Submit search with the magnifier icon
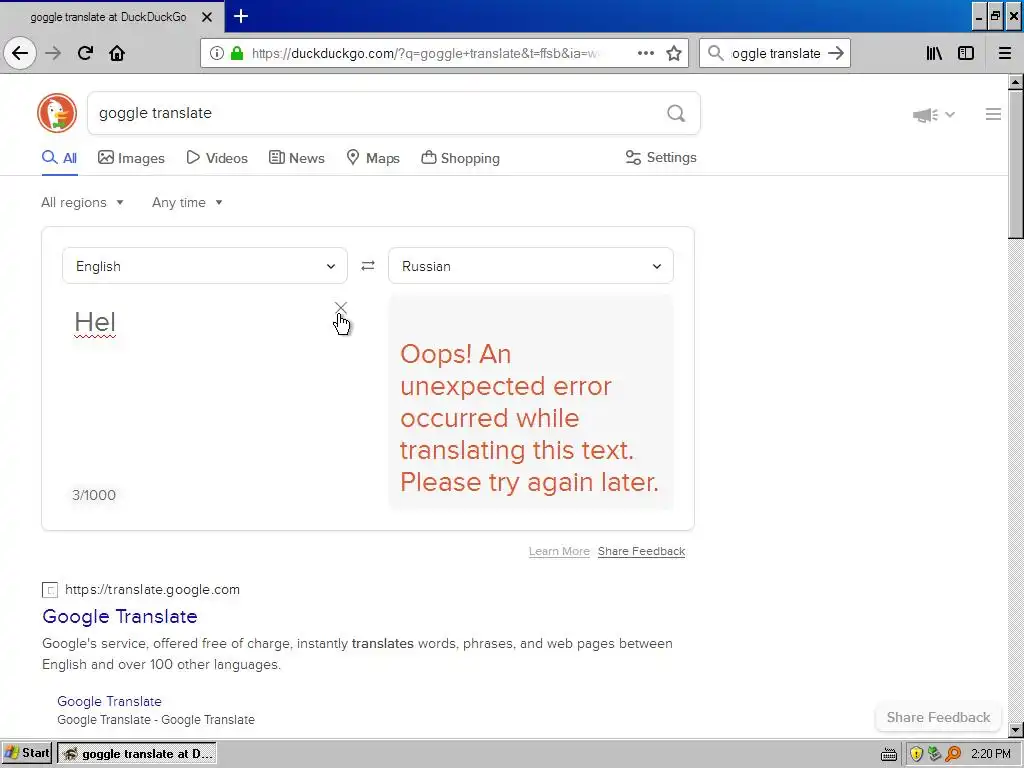1024x768 pixels. click(676, 113)
